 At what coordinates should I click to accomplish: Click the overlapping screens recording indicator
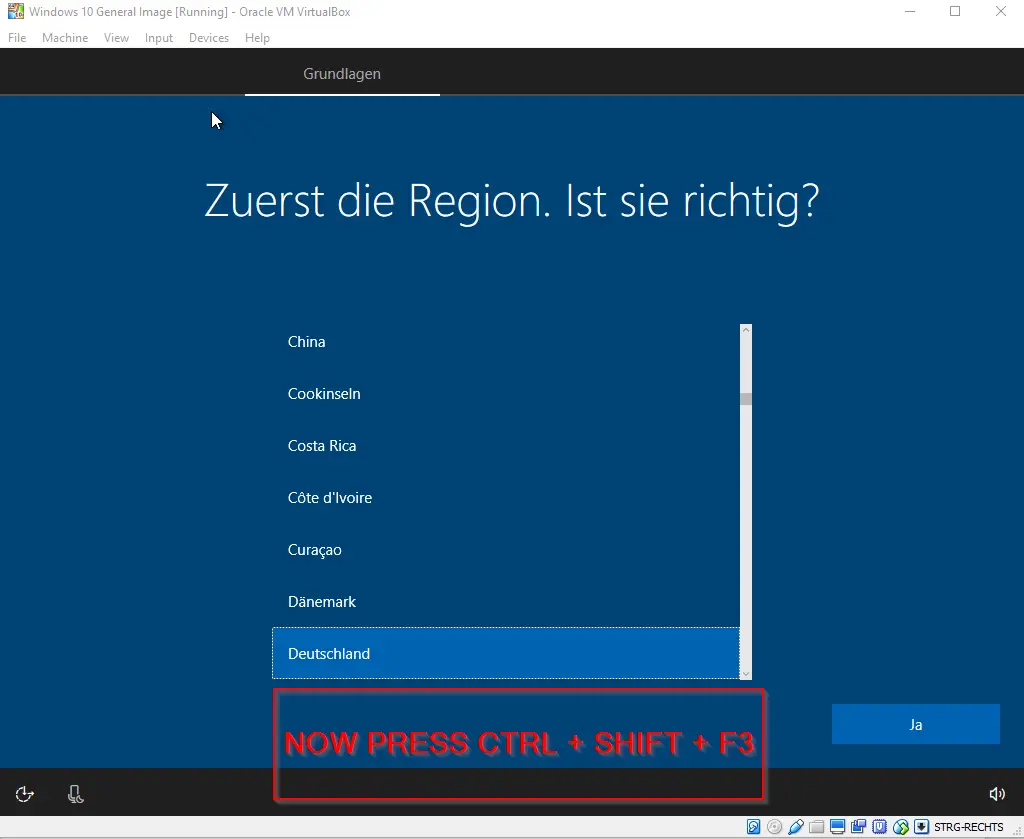(x=858, y=827)
